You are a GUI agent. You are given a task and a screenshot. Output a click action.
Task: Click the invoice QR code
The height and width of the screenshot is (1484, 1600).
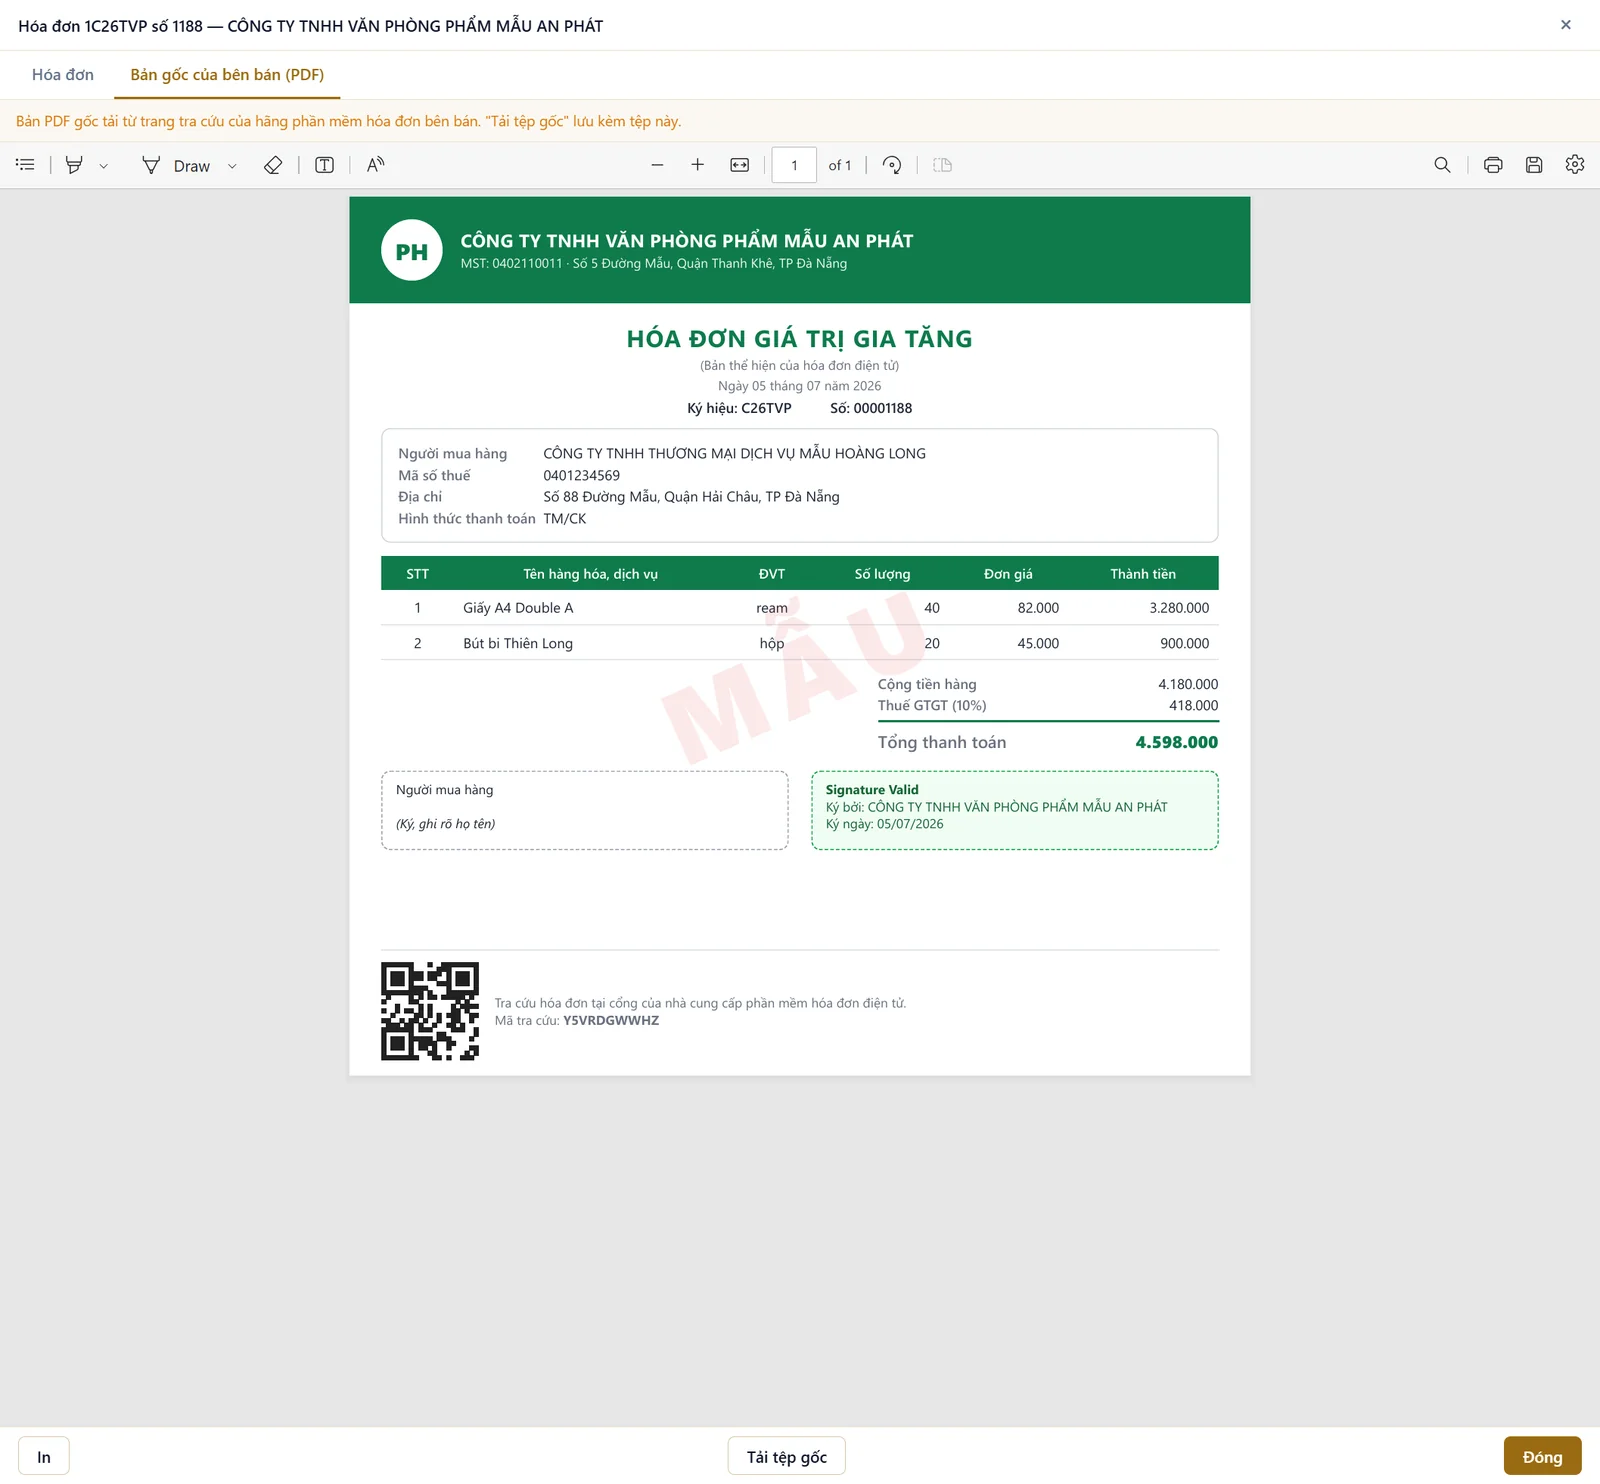[x=430, y=1011]
